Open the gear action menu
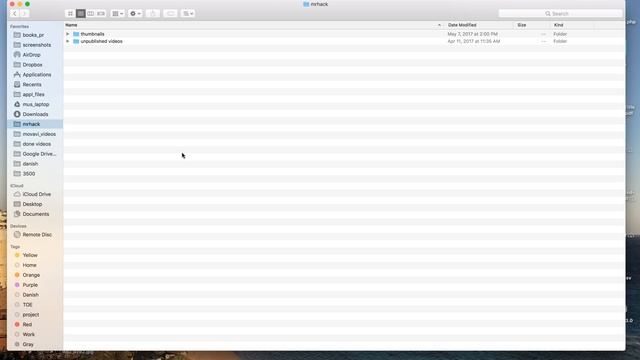The width and height of the screenshot is (640, 360). tap(135, 13)
